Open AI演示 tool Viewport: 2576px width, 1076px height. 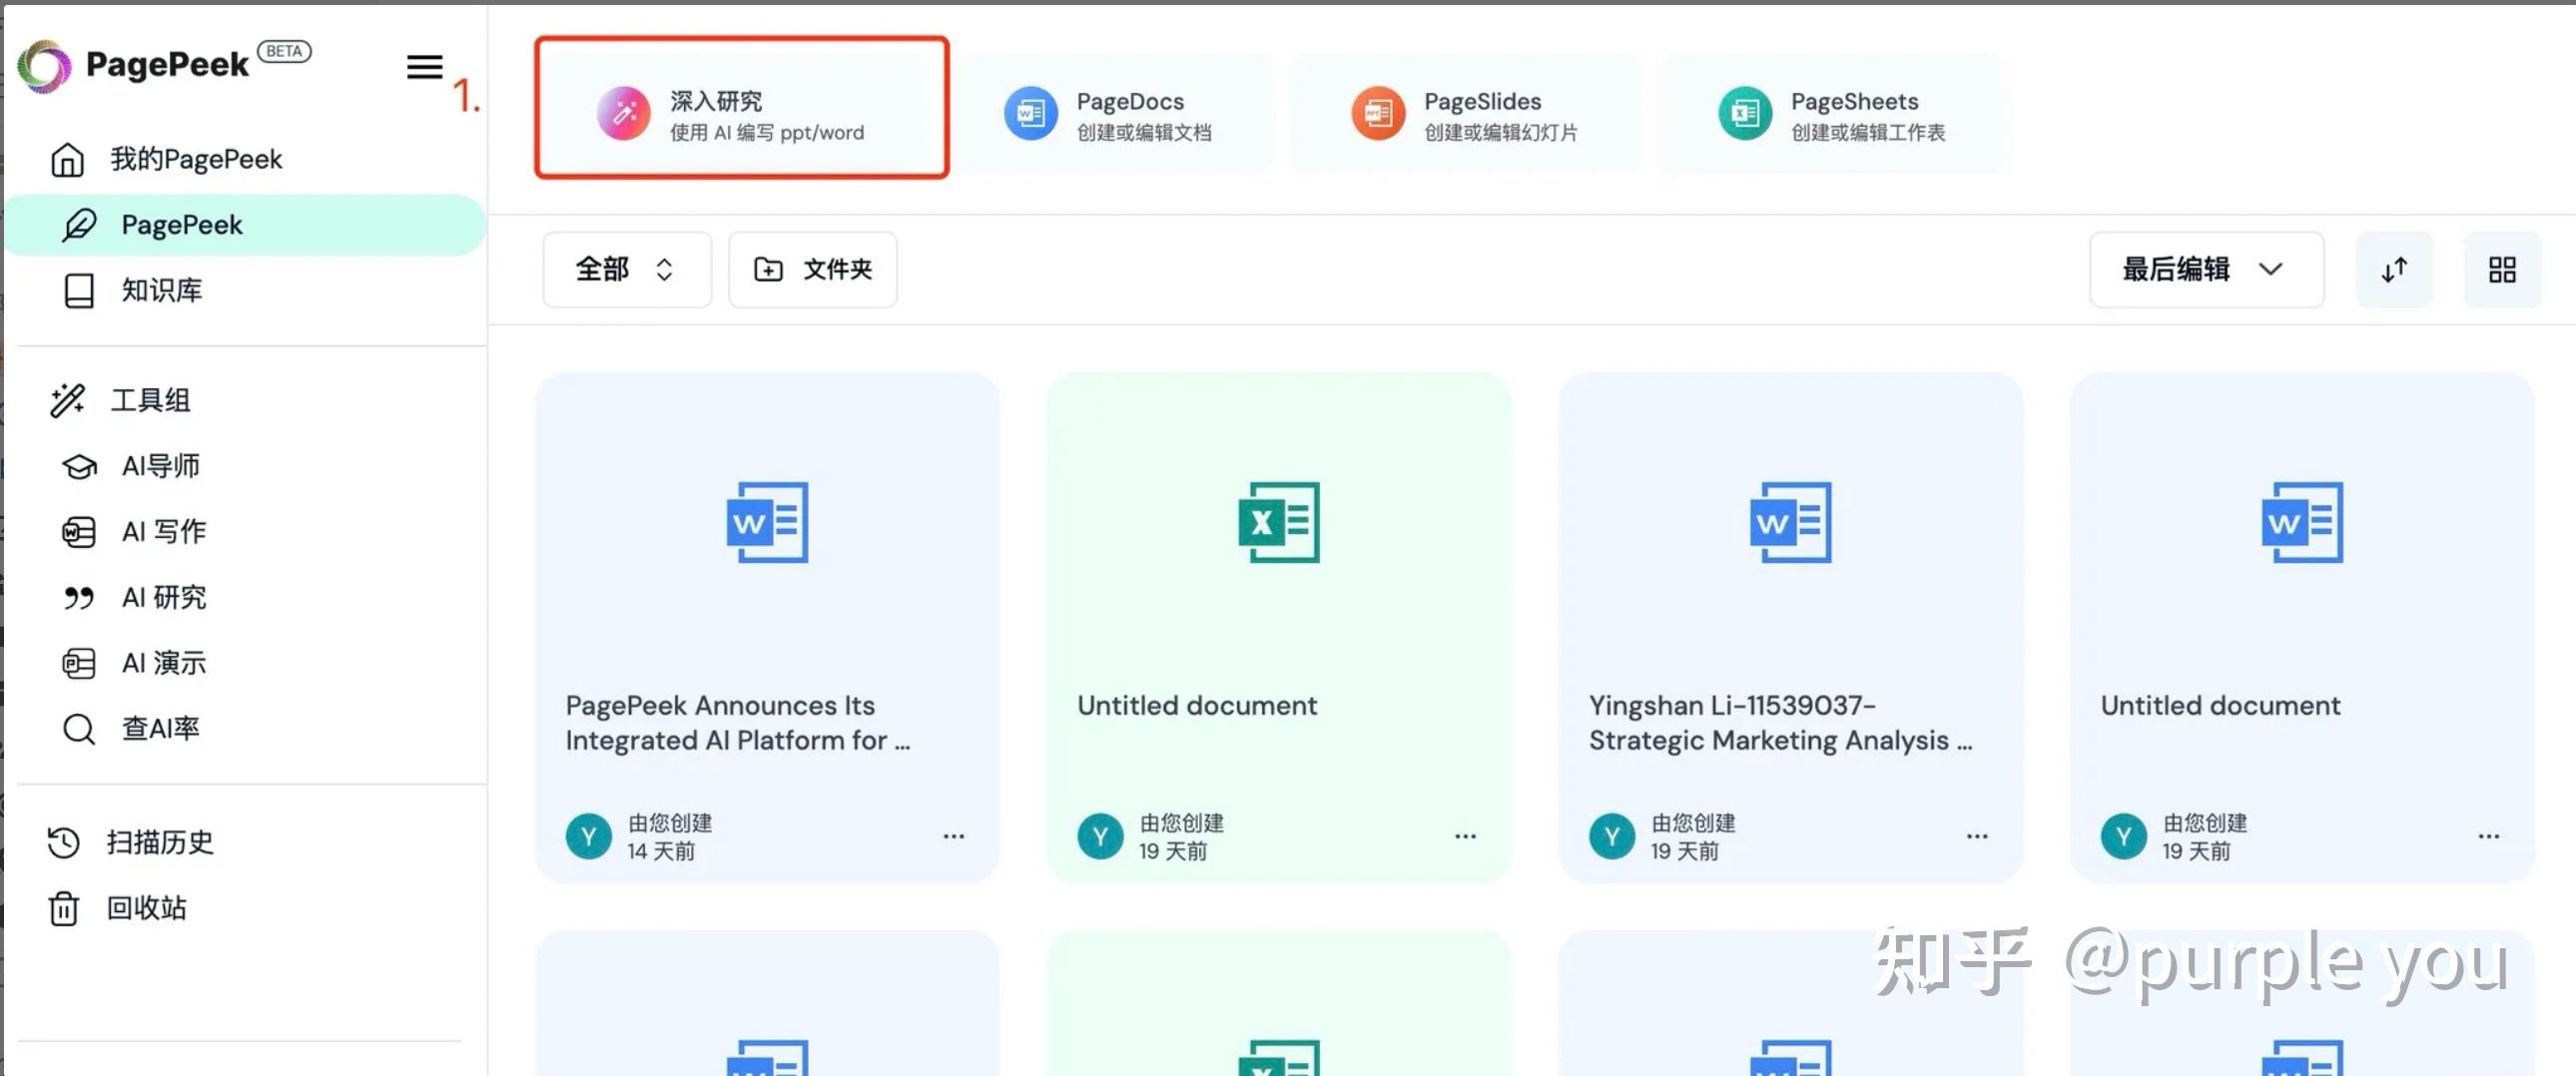point(163,662)
